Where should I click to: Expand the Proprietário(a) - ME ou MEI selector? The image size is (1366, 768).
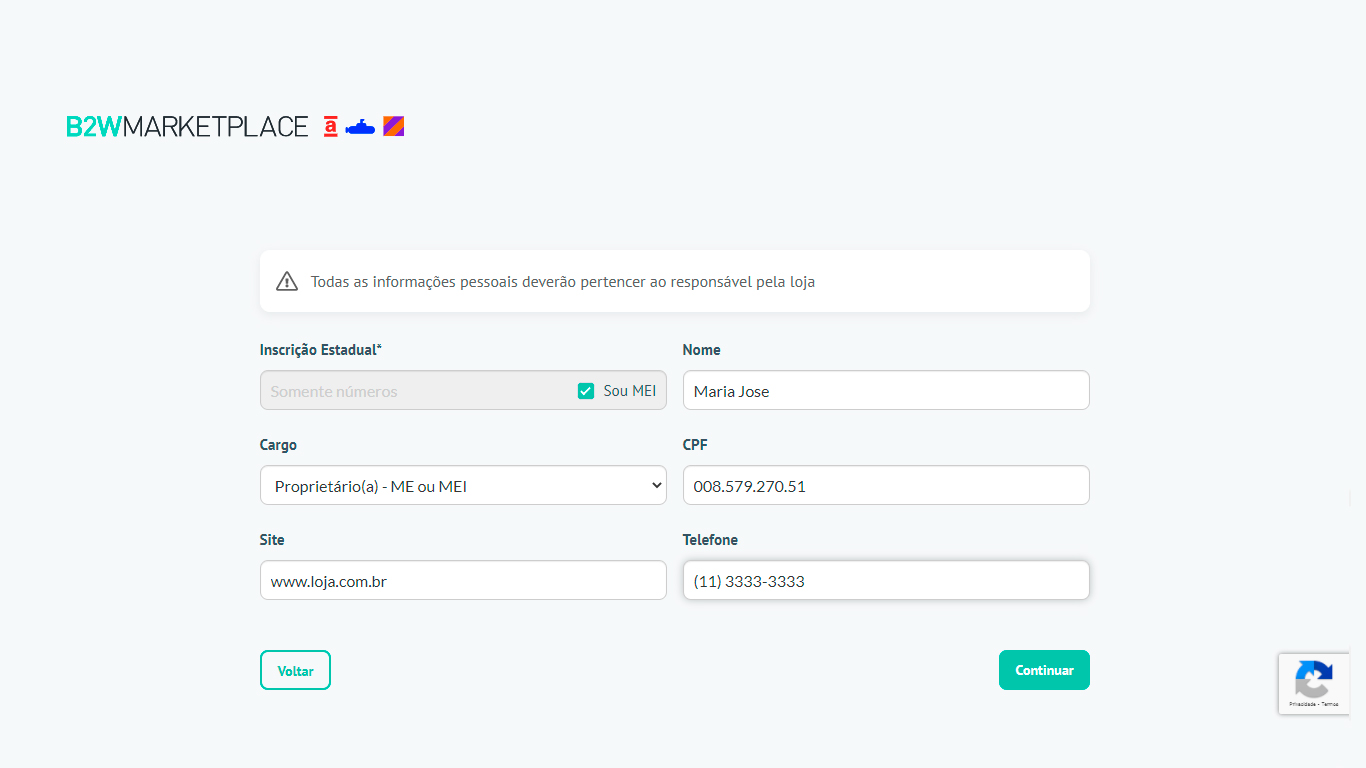(x=462, y=485)
